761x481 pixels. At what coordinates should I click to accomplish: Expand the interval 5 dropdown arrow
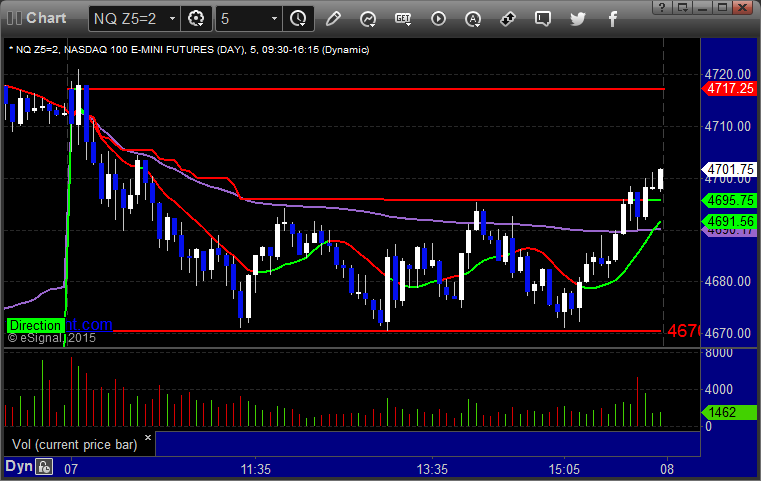[274, 19]
